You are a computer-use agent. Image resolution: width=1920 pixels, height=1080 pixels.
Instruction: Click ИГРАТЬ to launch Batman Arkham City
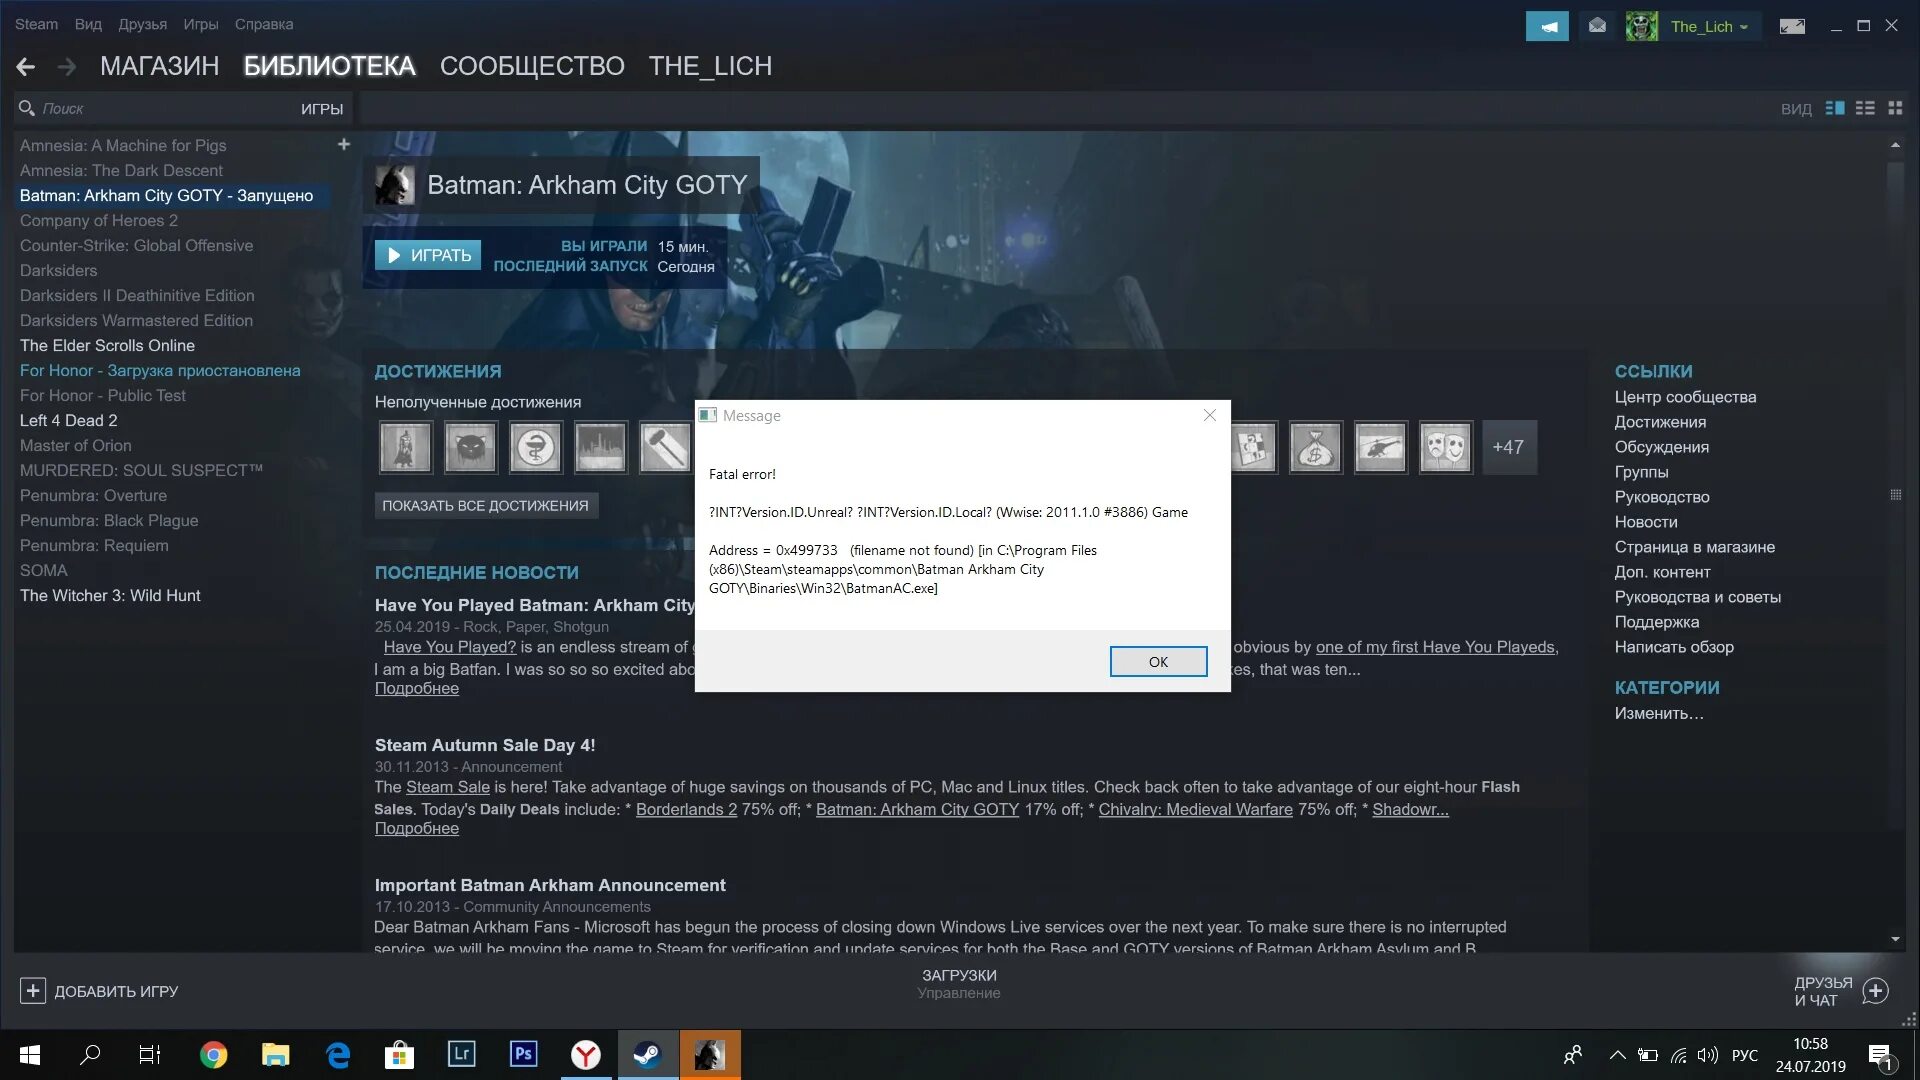click(x=427, y=253)
